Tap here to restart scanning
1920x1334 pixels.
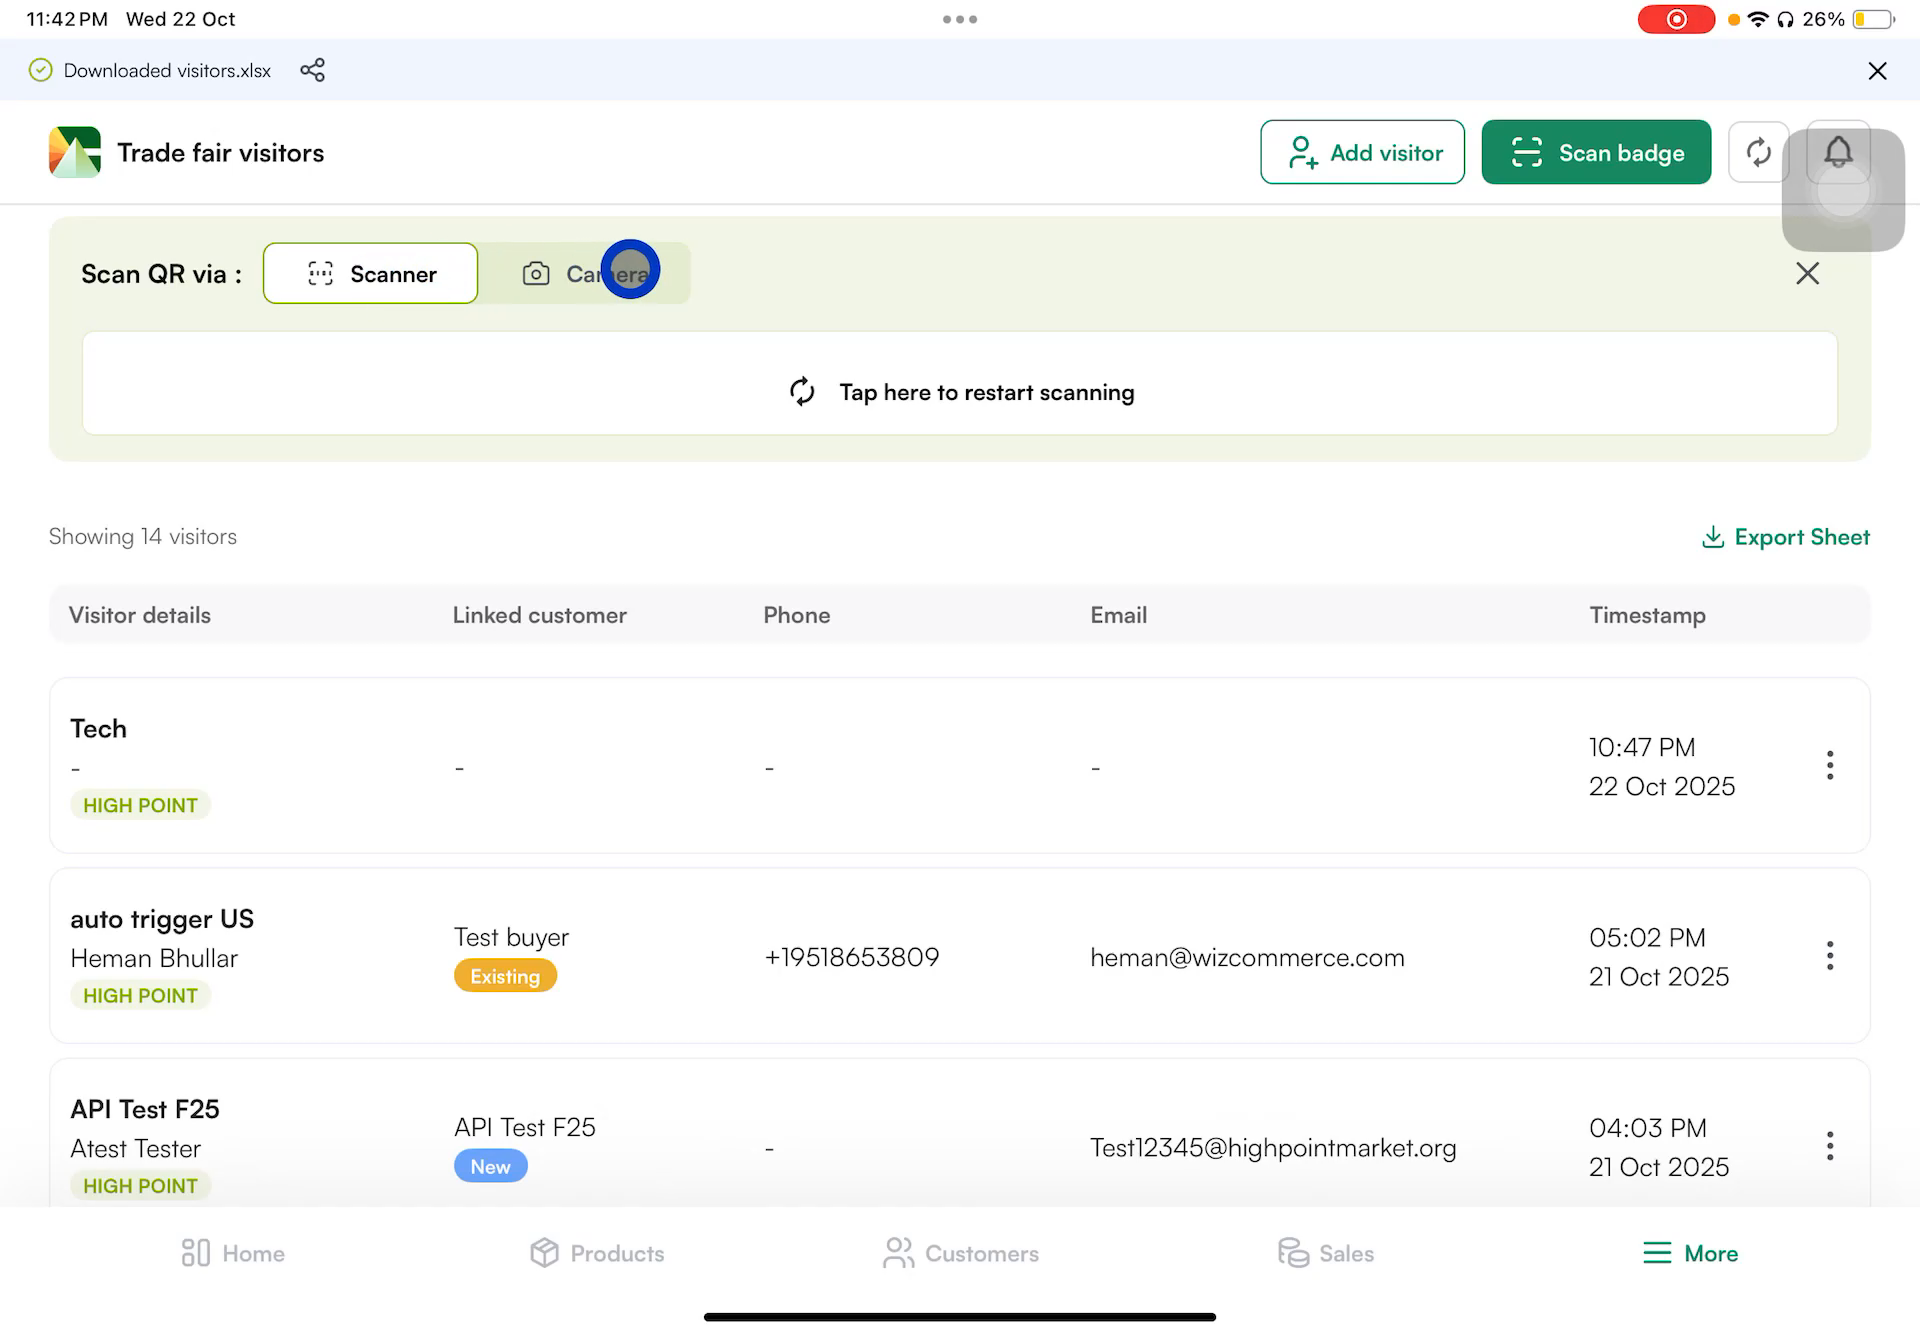(960, 392)
